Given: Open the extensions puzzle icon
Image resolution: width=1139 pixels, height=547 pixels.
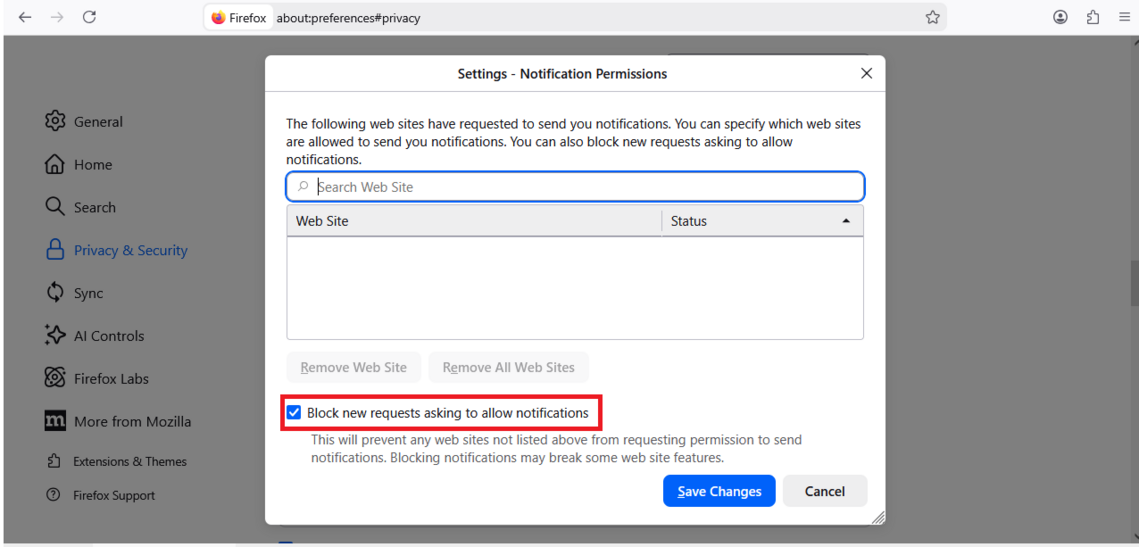Looking at the screenshot, I should pos(1092,17).
